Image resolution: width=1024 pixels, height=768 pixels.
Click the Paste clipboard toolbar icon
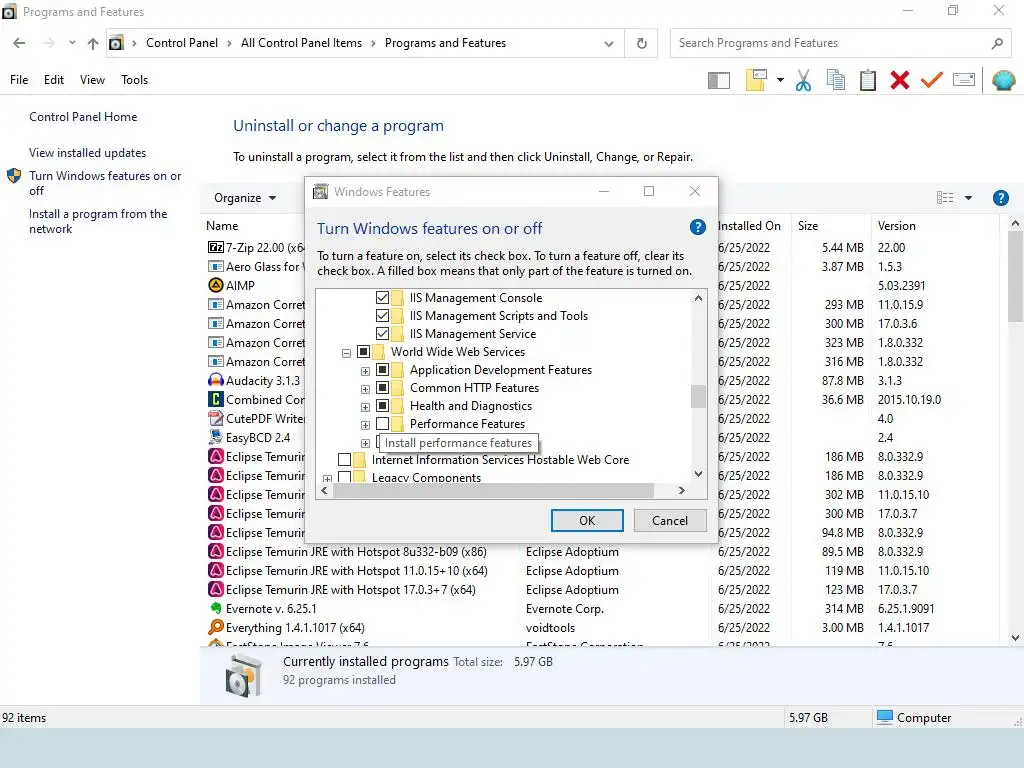click(x=868, y=80)
